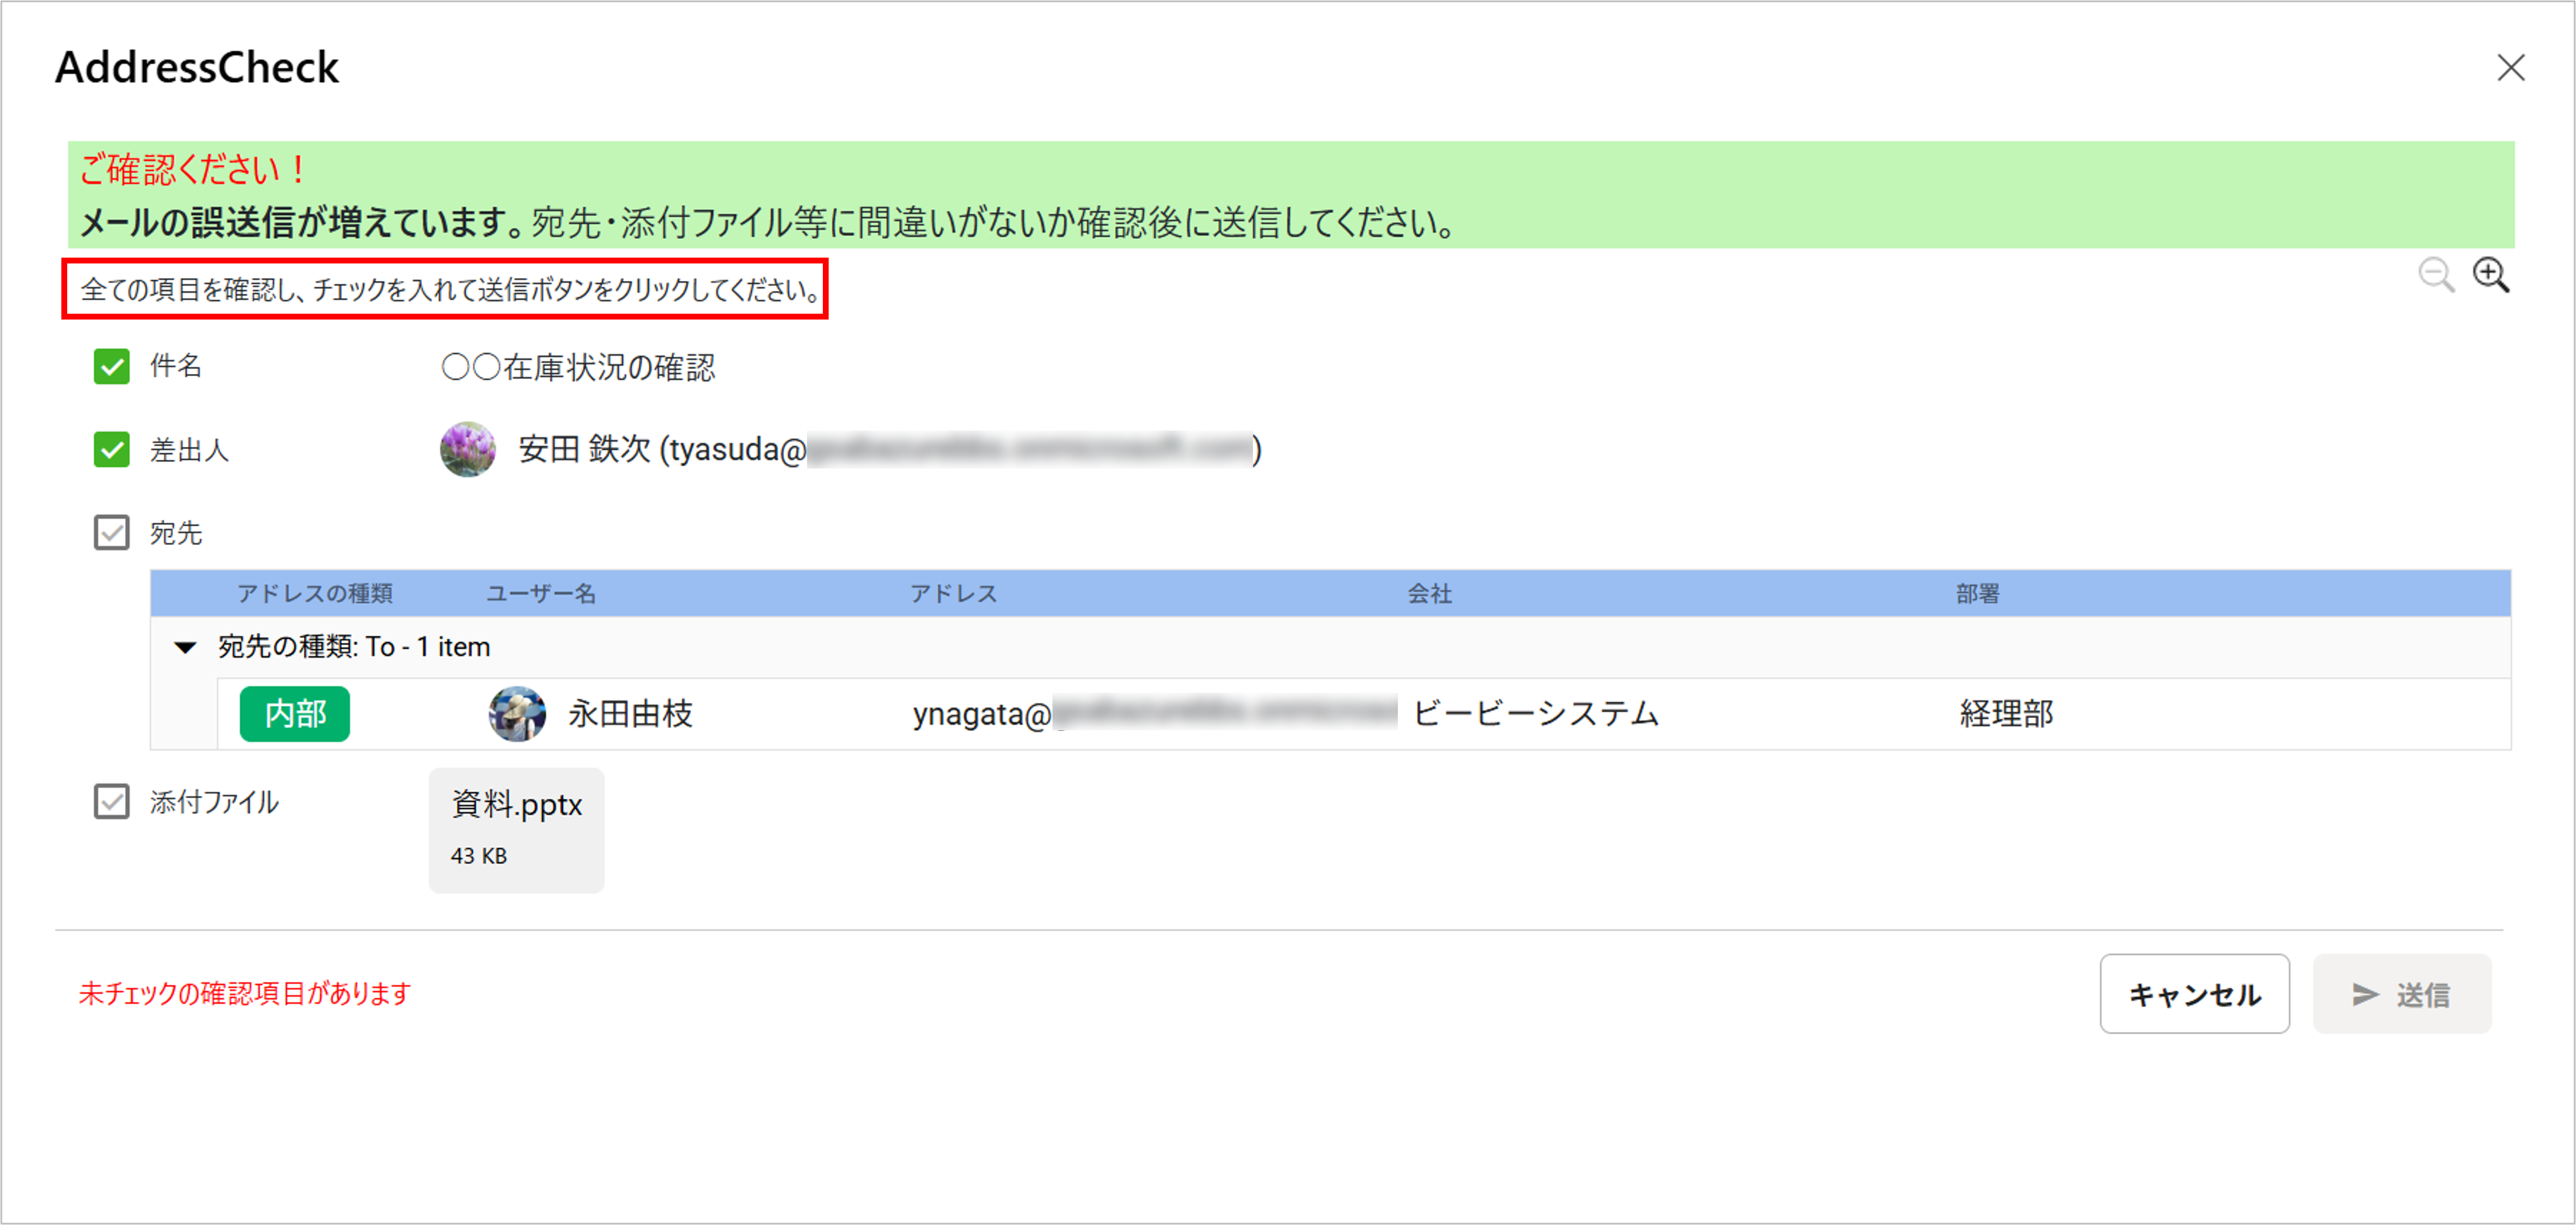Uncheck the 差出人 checkbox
The height and width of the screenshot is (1225, 2576).
[111, 450]
